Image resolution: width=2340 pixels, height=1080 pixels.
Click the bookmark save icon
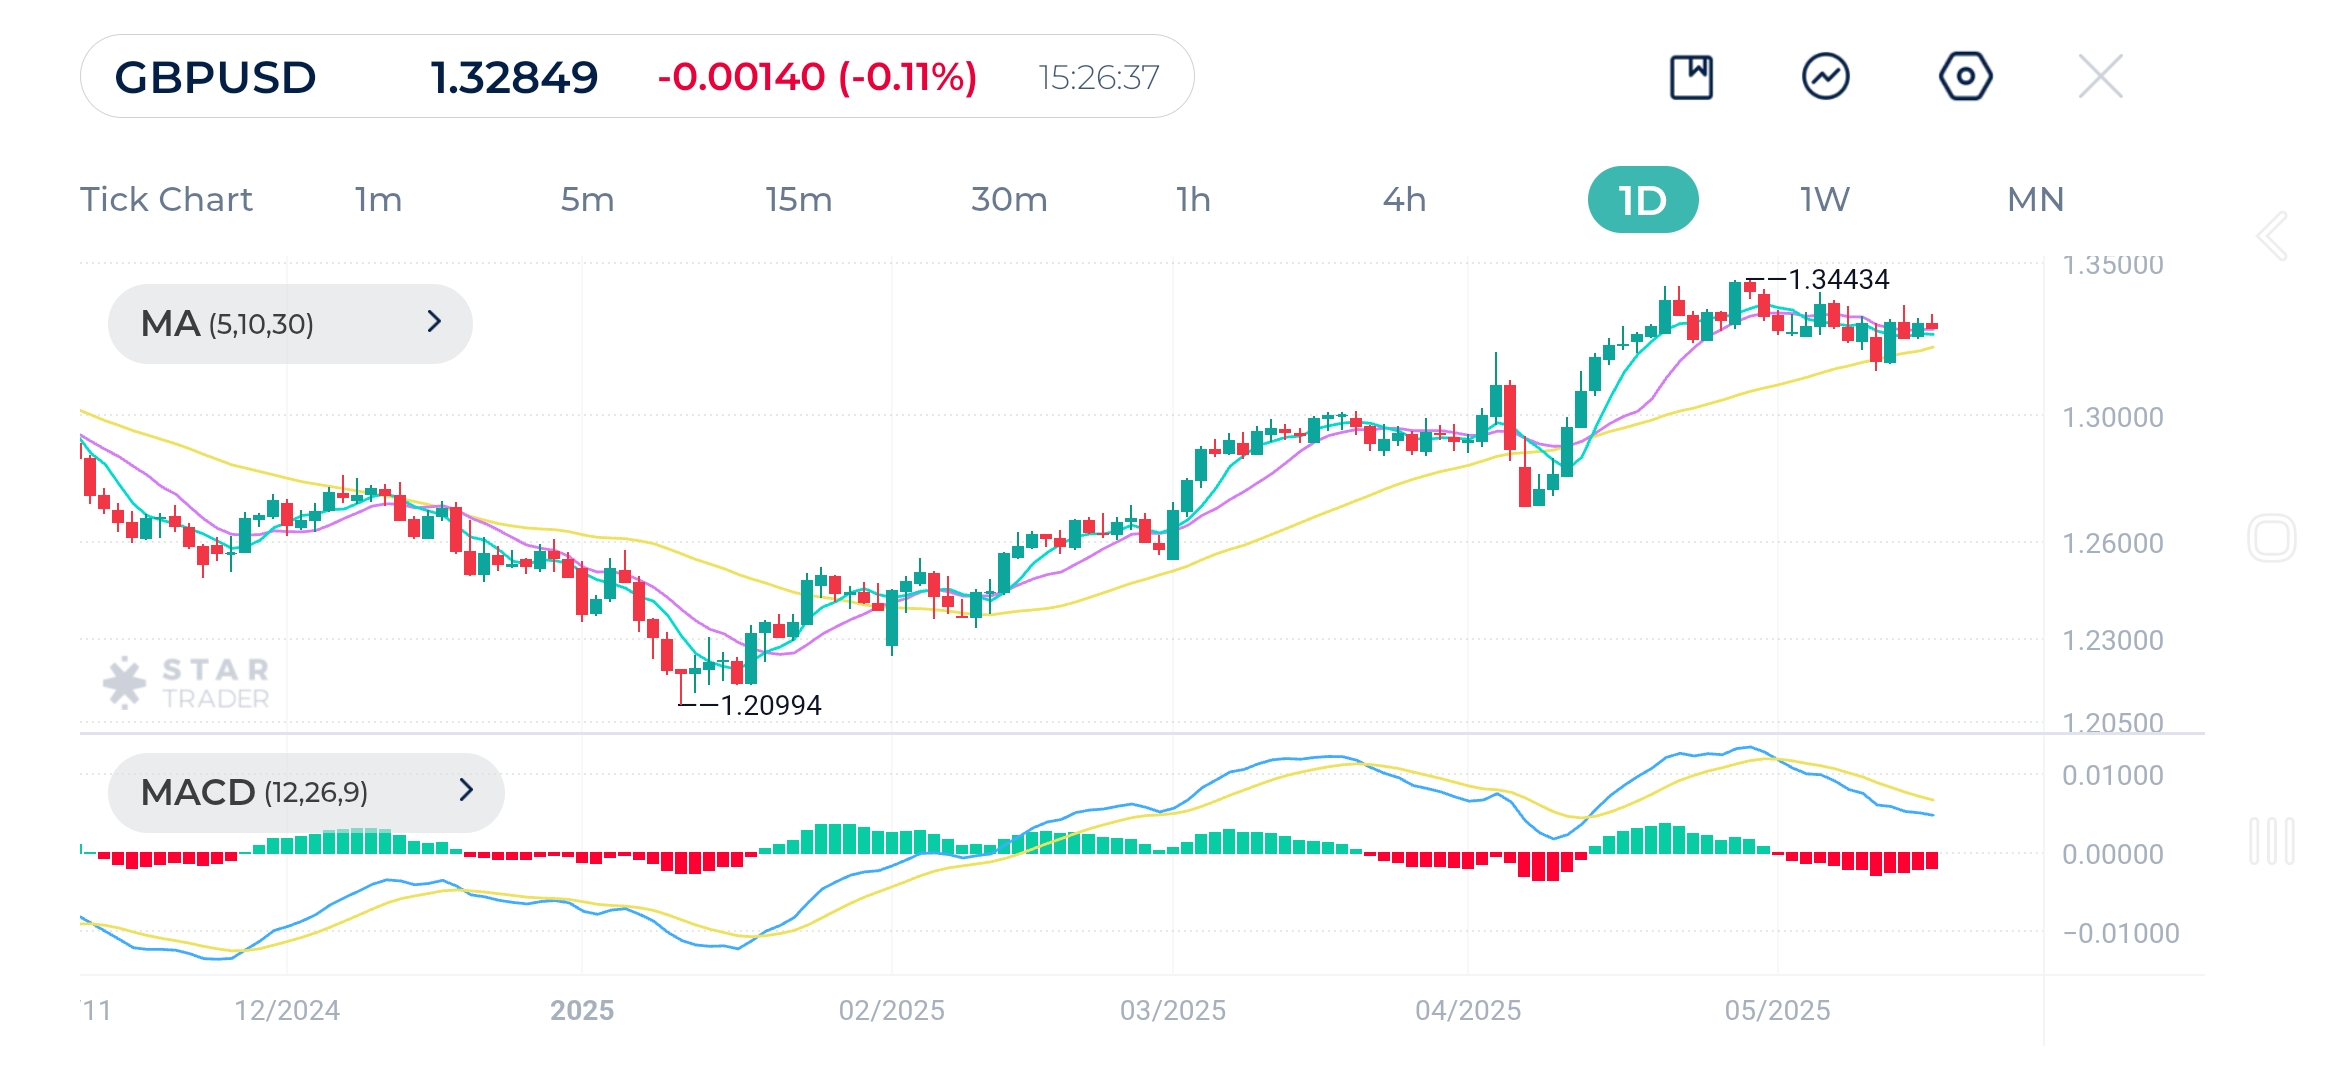[1691, 77]
